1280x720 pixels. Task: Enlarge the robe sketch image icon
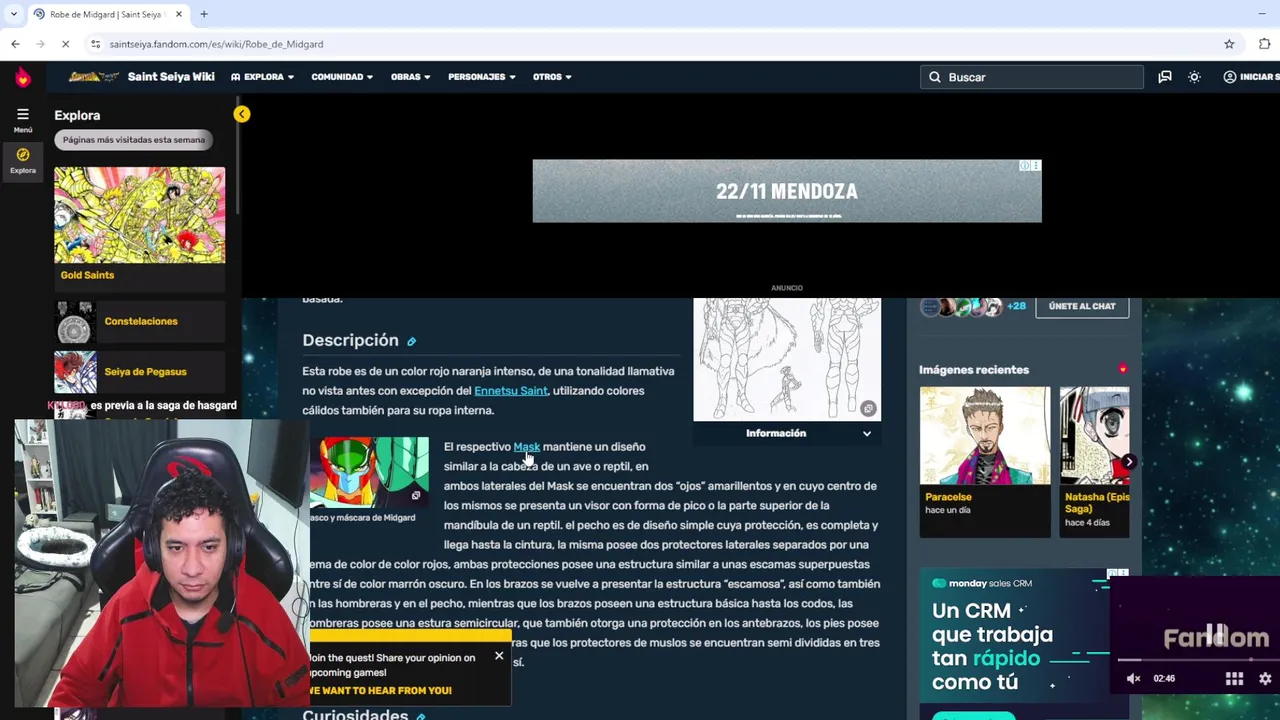[x=868, y=409]
